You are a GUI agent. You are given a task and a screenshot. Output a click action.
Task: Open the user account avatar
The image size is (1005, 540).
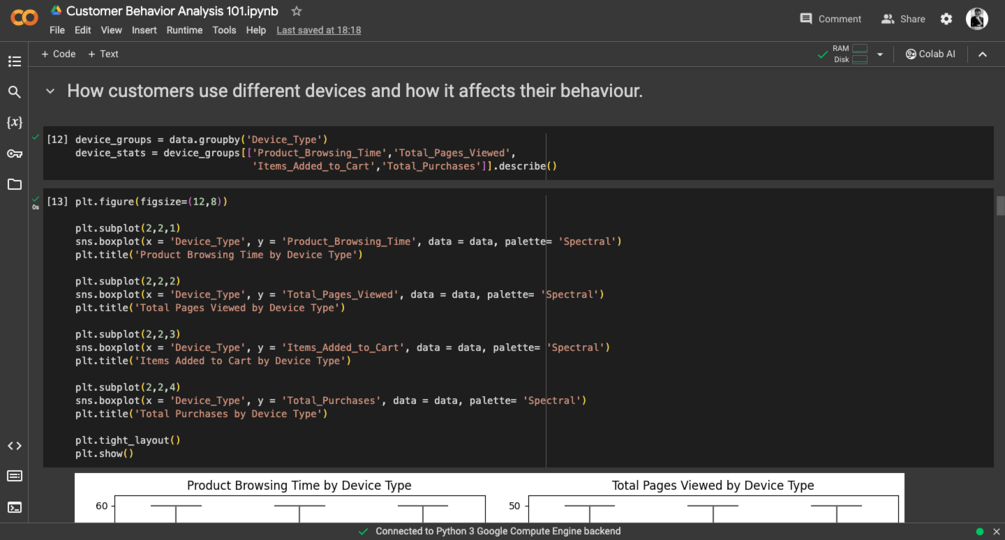[977, 19]
